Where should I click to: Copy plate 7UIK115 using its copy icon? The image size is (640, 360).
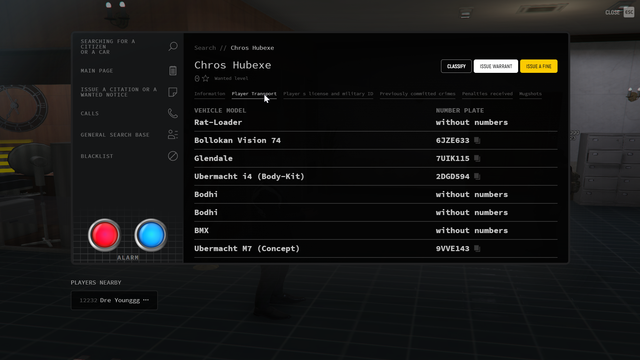(477, 158)
